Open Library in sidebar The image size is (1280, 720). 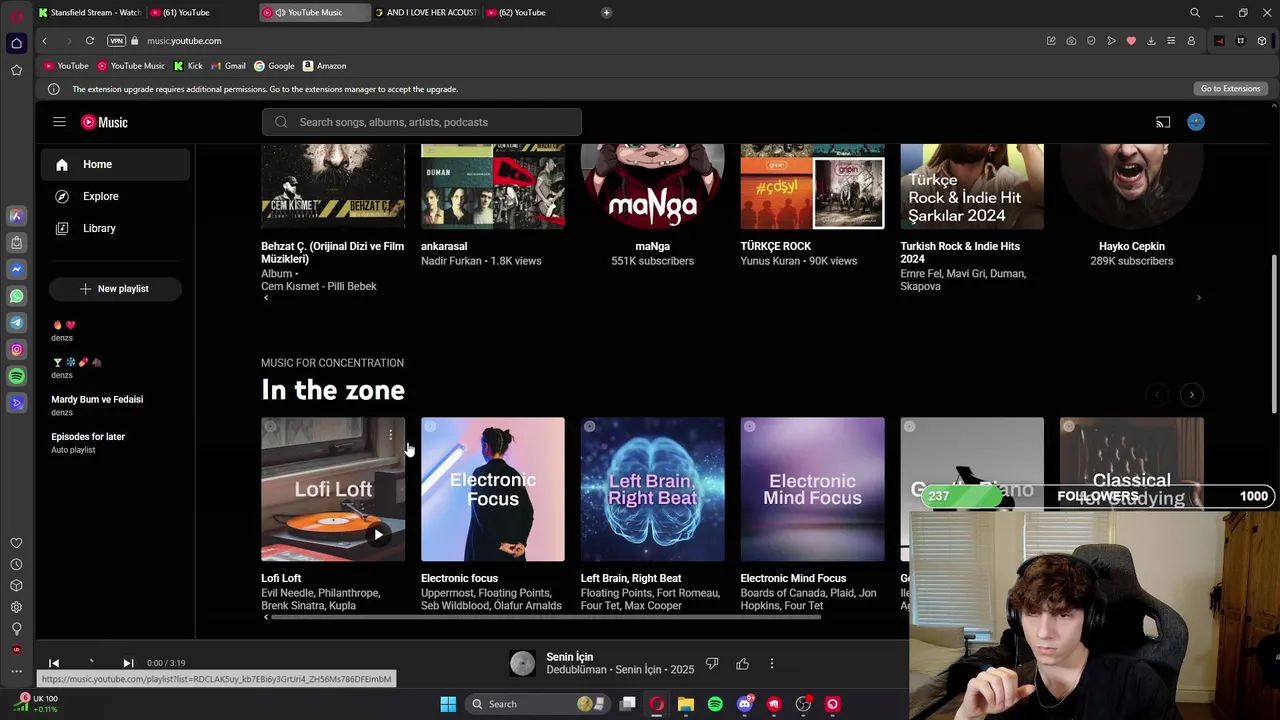115,228
